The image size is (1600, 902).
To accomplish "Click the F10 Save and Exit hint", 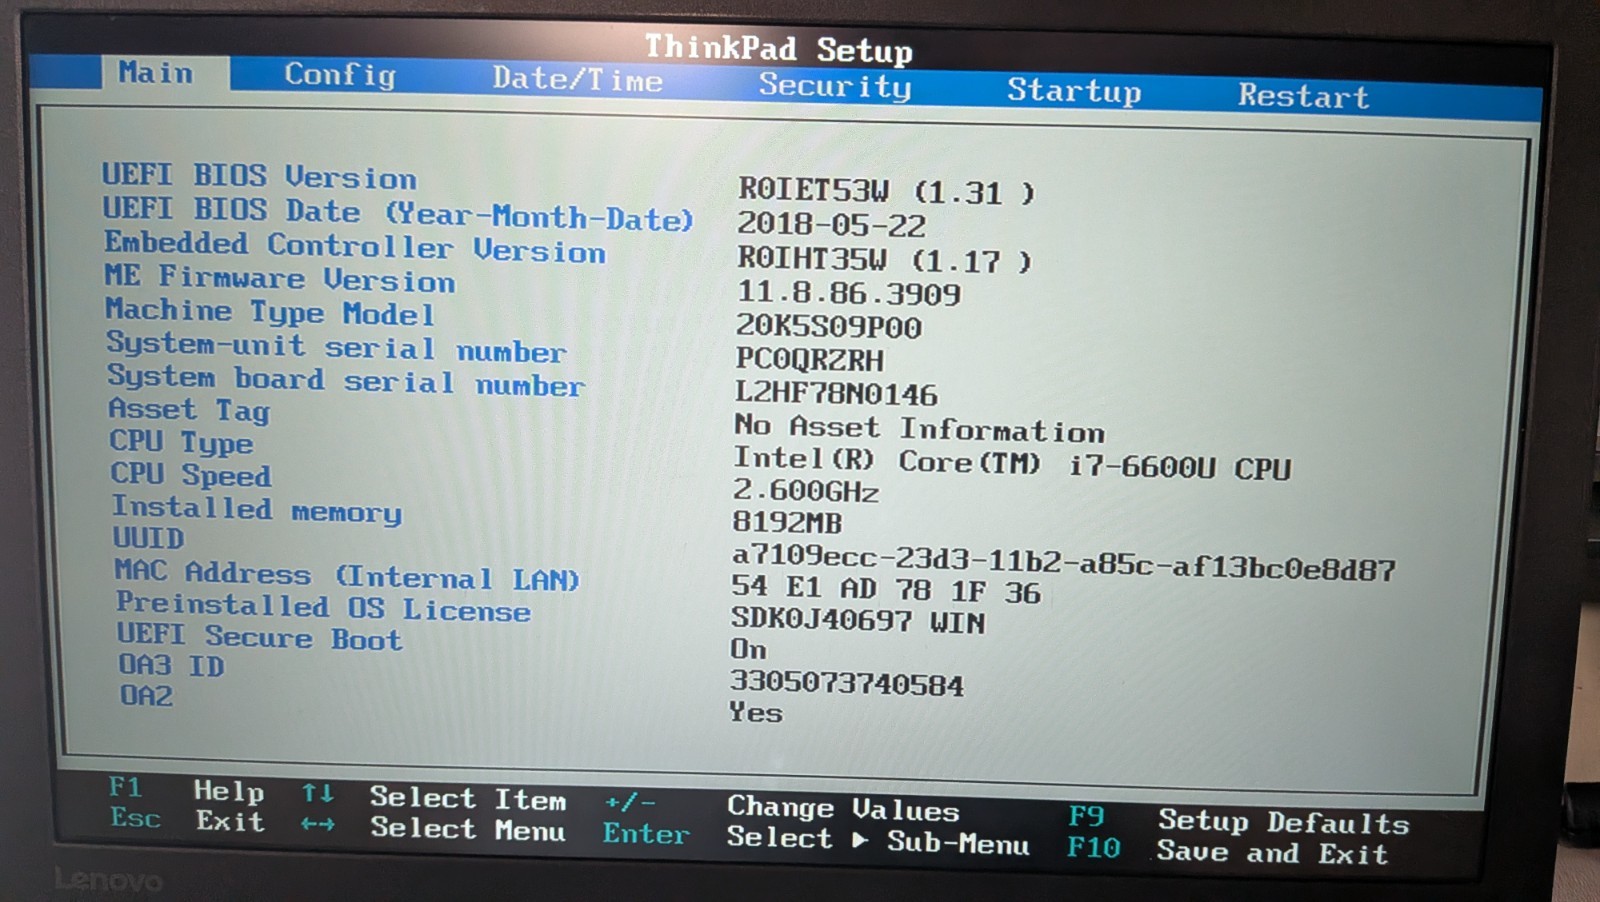I will coord(1228,850).
